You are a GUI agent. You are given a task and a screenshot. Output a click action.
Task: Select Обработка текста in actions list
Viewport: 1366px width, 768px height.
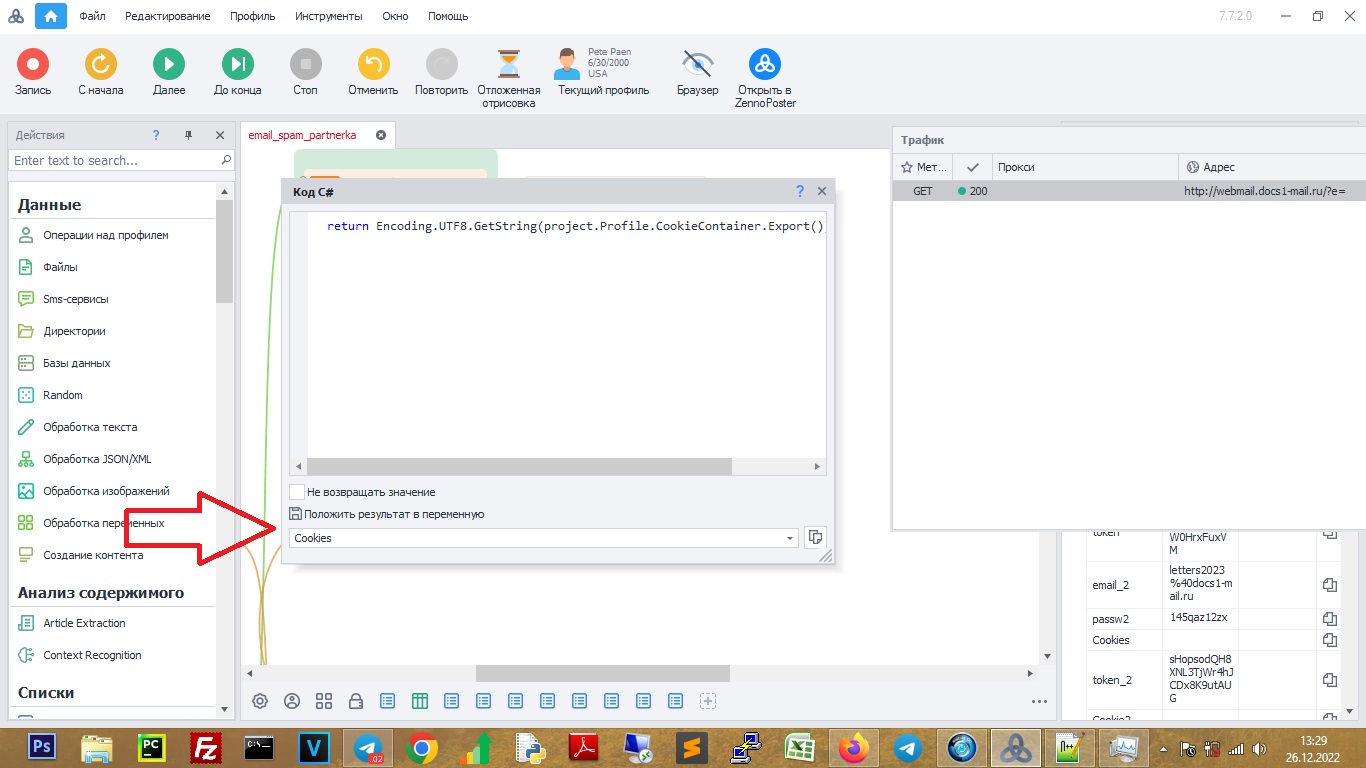pyautogui.click(x=90, y=427)
